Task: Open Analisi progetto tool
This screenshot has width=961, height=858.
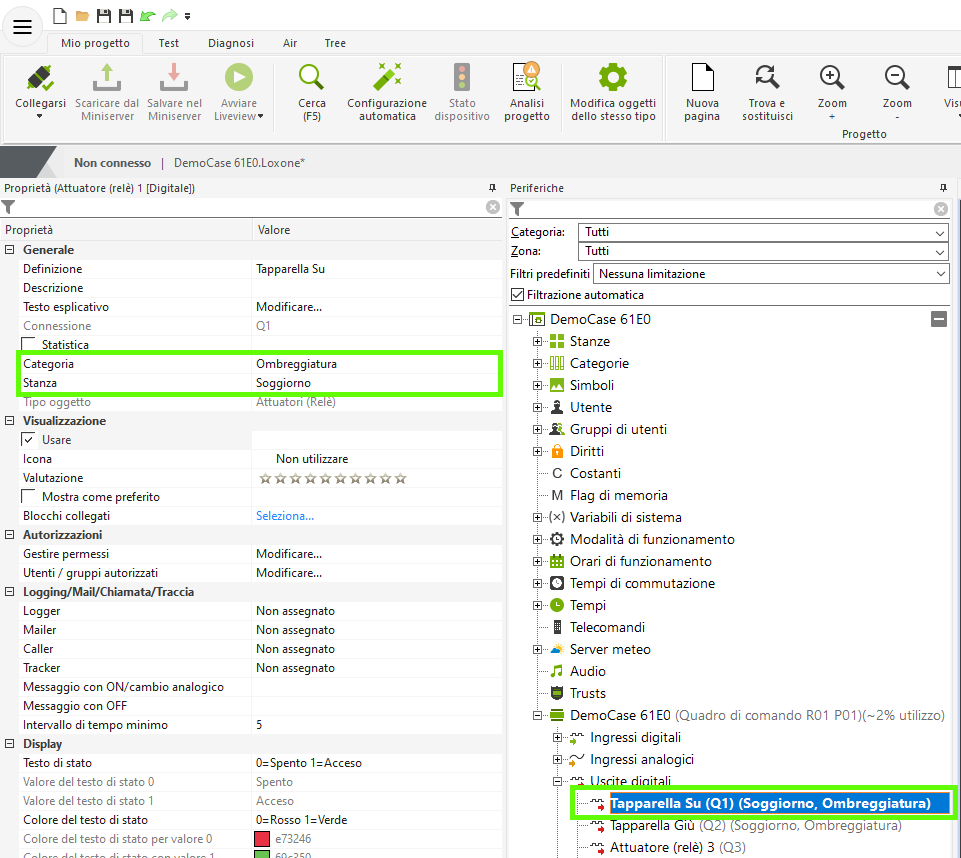Action: pyautogui.click(x=526, y=78)
